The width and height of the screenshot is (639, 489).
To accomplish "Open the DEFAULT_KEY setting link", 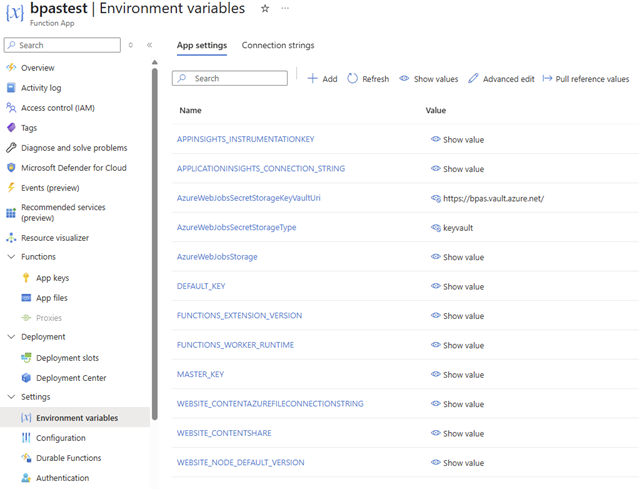I will 201,286.
